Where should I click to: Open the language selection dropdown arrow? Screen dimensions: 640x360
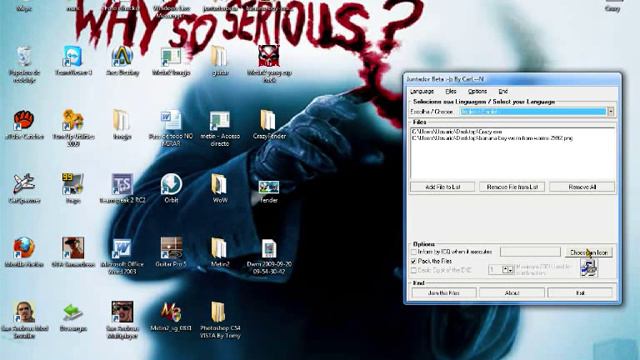[611, 111]
